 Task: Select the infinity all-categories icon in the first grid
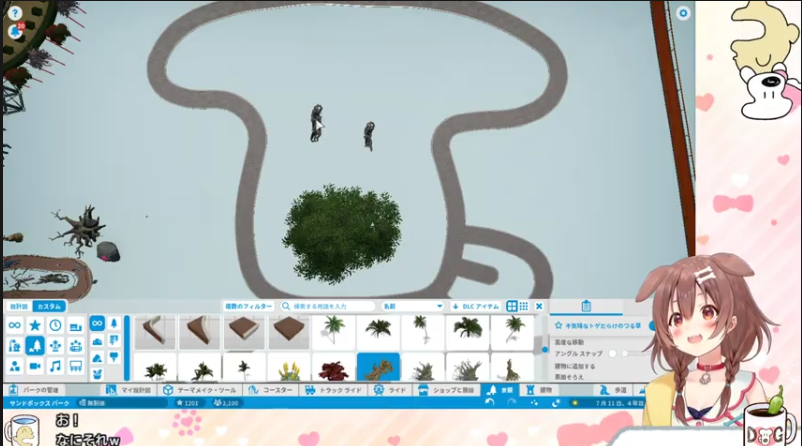pyautogui.click(x=14, y=325)
